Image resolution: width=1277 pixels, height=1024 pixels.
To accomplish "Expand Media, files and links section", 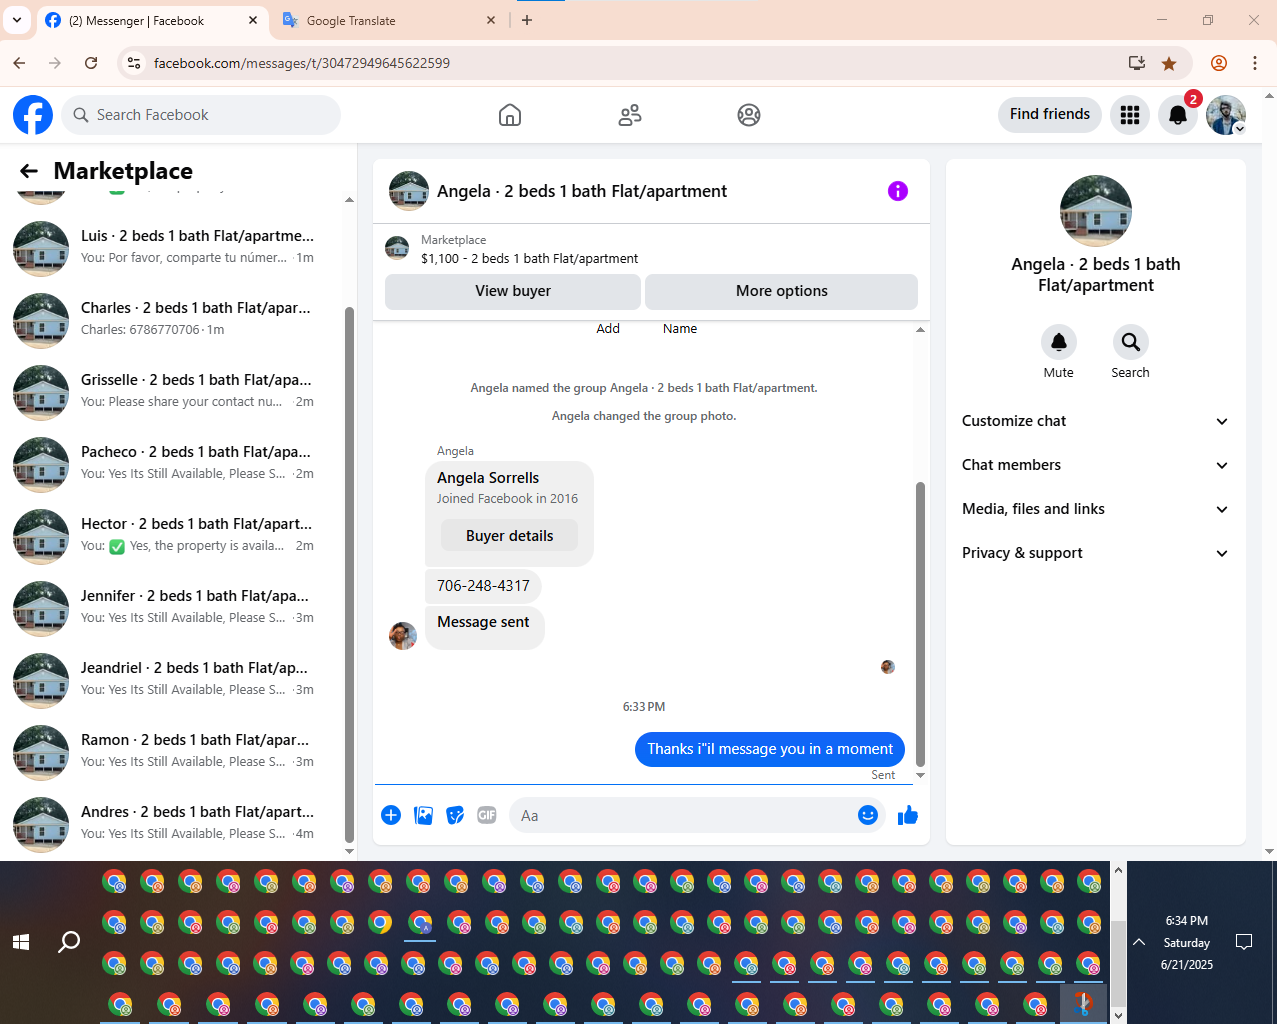I will click(1096, 509).
